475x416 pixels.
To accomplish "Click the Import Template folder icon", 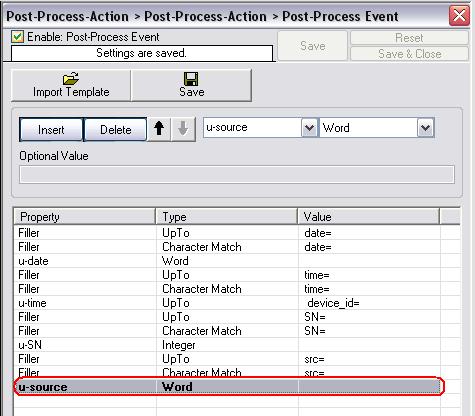I will (x=71, y=79).
